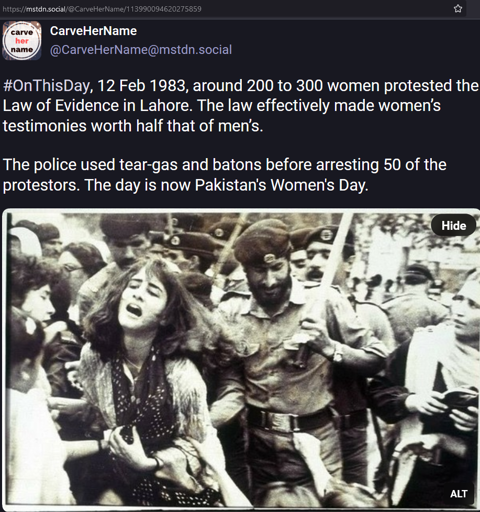The width and height of the screenshot is (480, 512).
Task: Hide the attached protest photo
Action: pyautogui.click(x=454, y=226)
